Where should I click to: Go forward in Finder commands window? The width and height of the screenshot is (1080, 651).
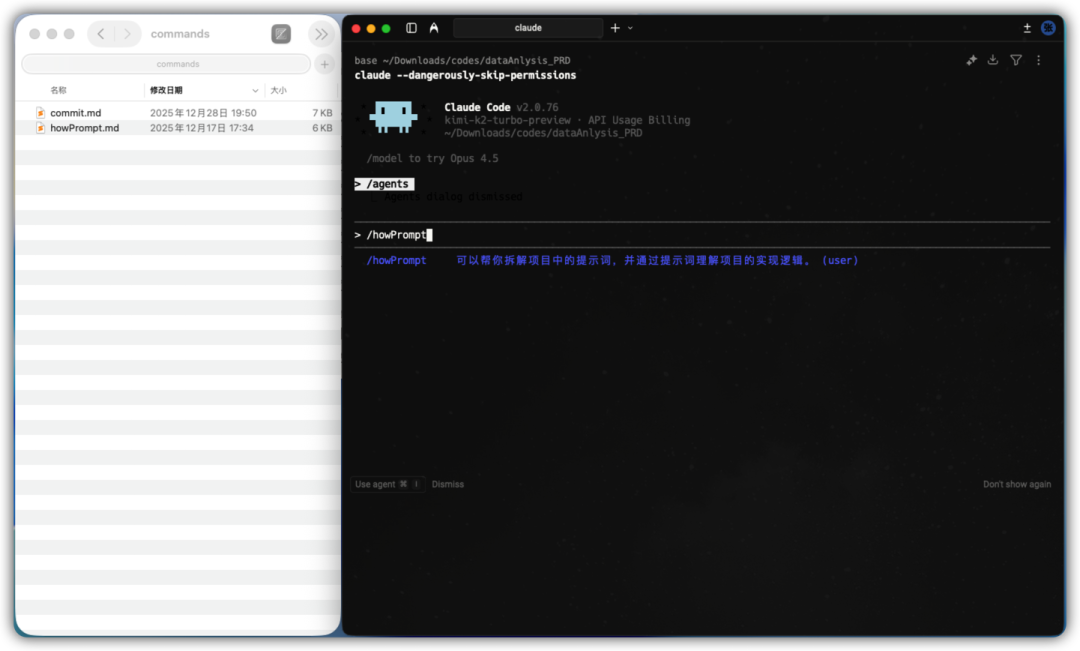pyautogui.click(x=127, y=34)
